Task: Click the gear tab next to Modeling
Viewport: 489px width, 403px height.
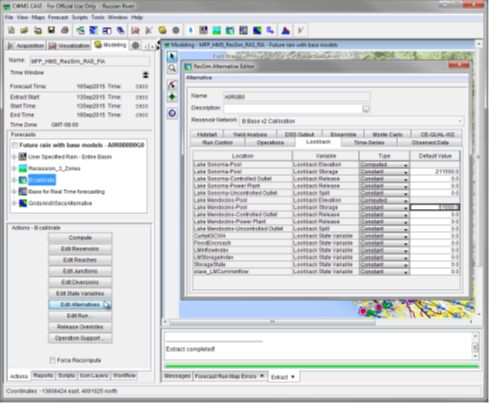Action: 135,45
